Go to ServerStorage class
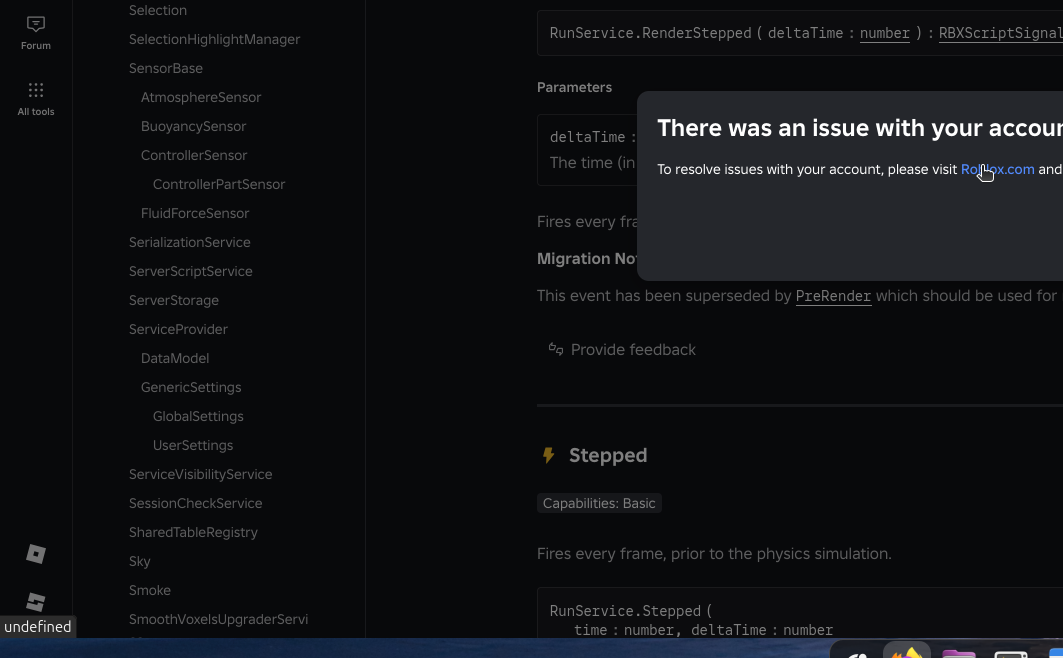The image size is (1063, 658). pyautogui.click(x=174, y=300)
